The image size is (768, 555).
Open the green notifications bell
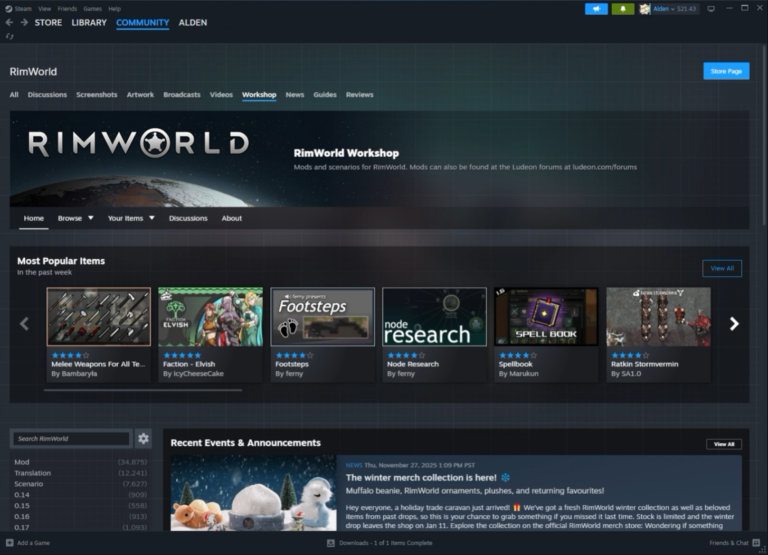623,9
